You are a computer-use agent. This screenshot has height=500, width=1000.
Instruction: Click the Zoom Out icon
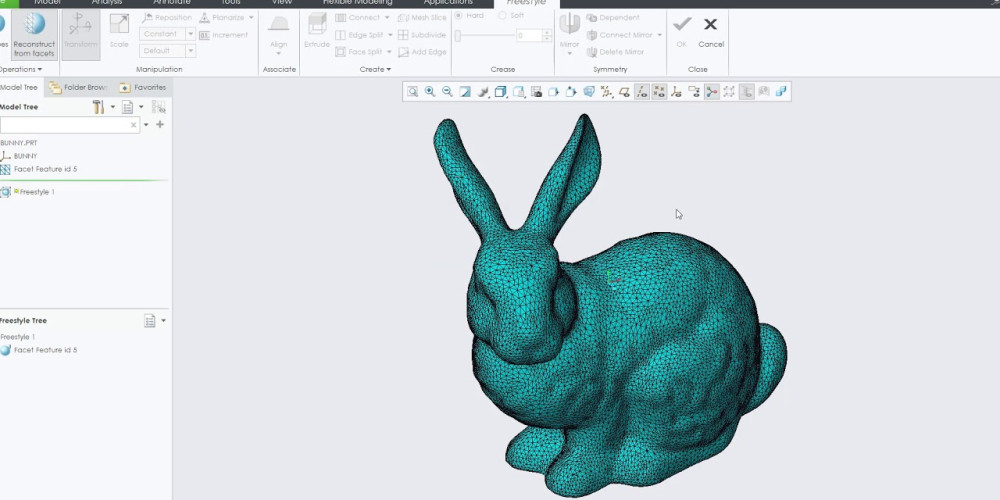click(447, 92)
